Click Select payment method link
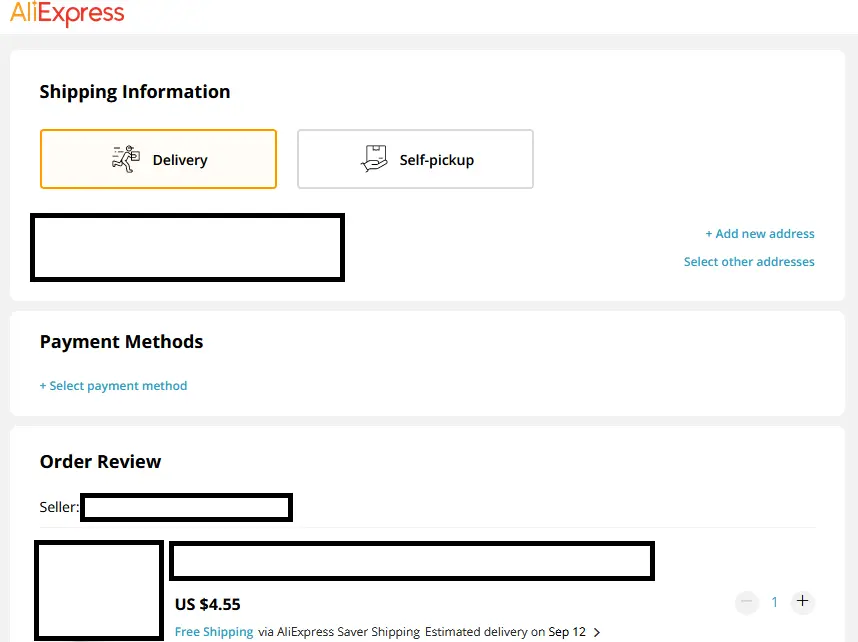 [113, 386]
